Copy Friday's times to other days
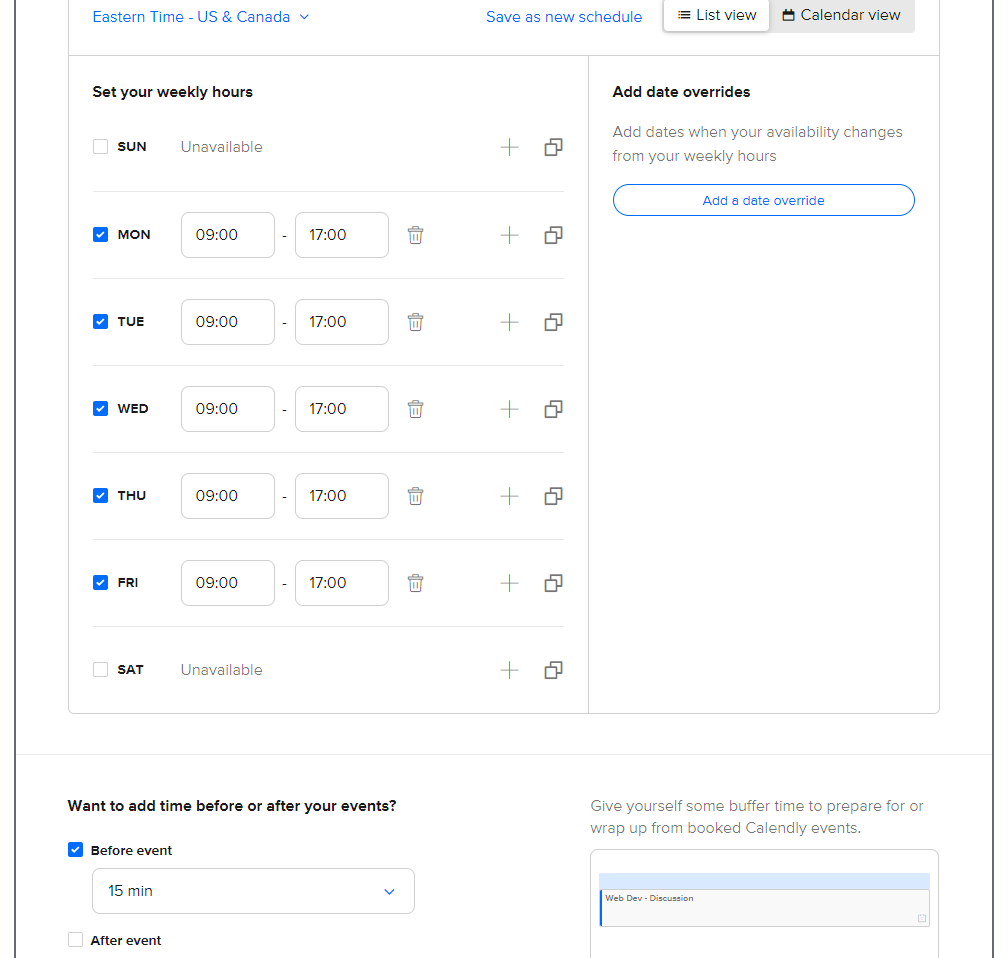 click(554, 583)
